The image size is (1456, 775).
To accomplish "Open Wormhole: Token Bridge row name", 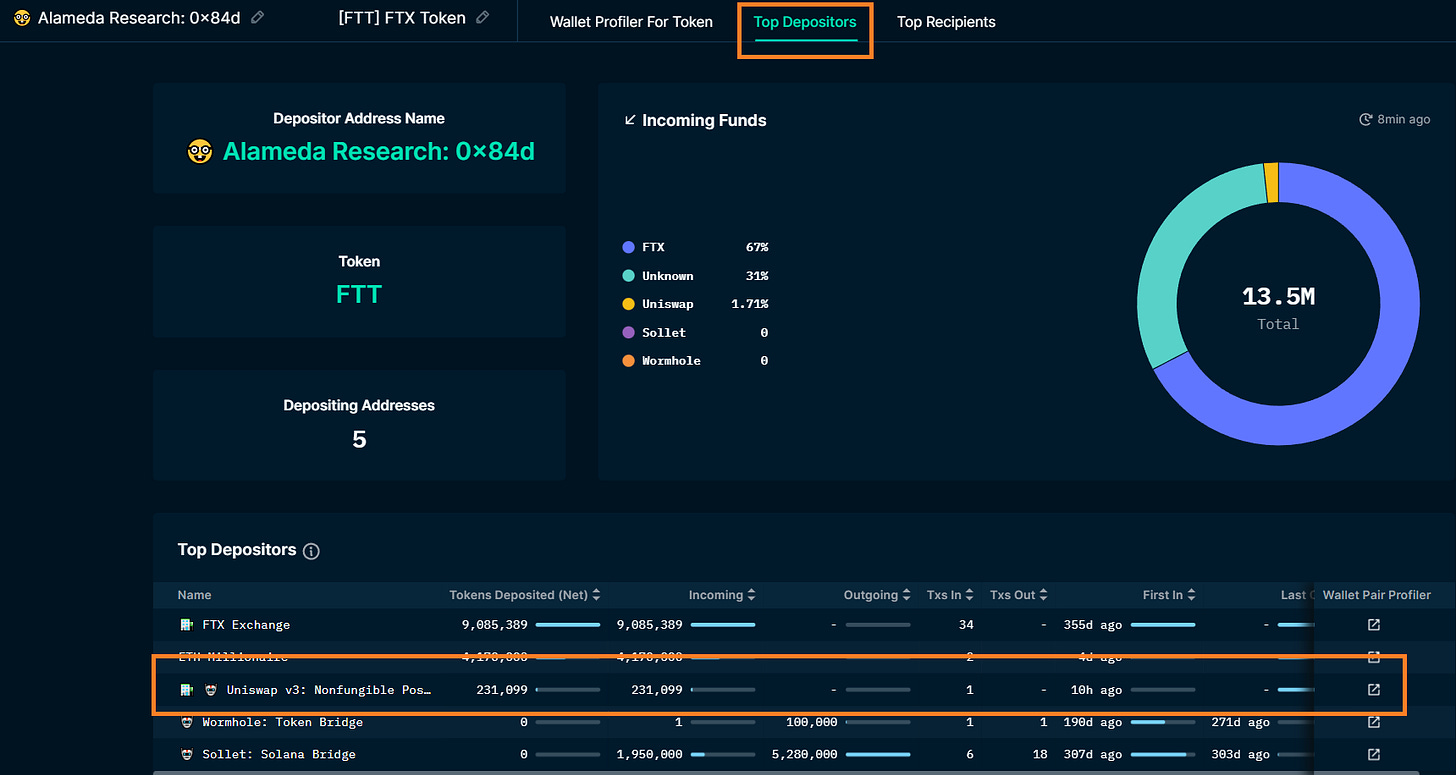I will [283, 722].
